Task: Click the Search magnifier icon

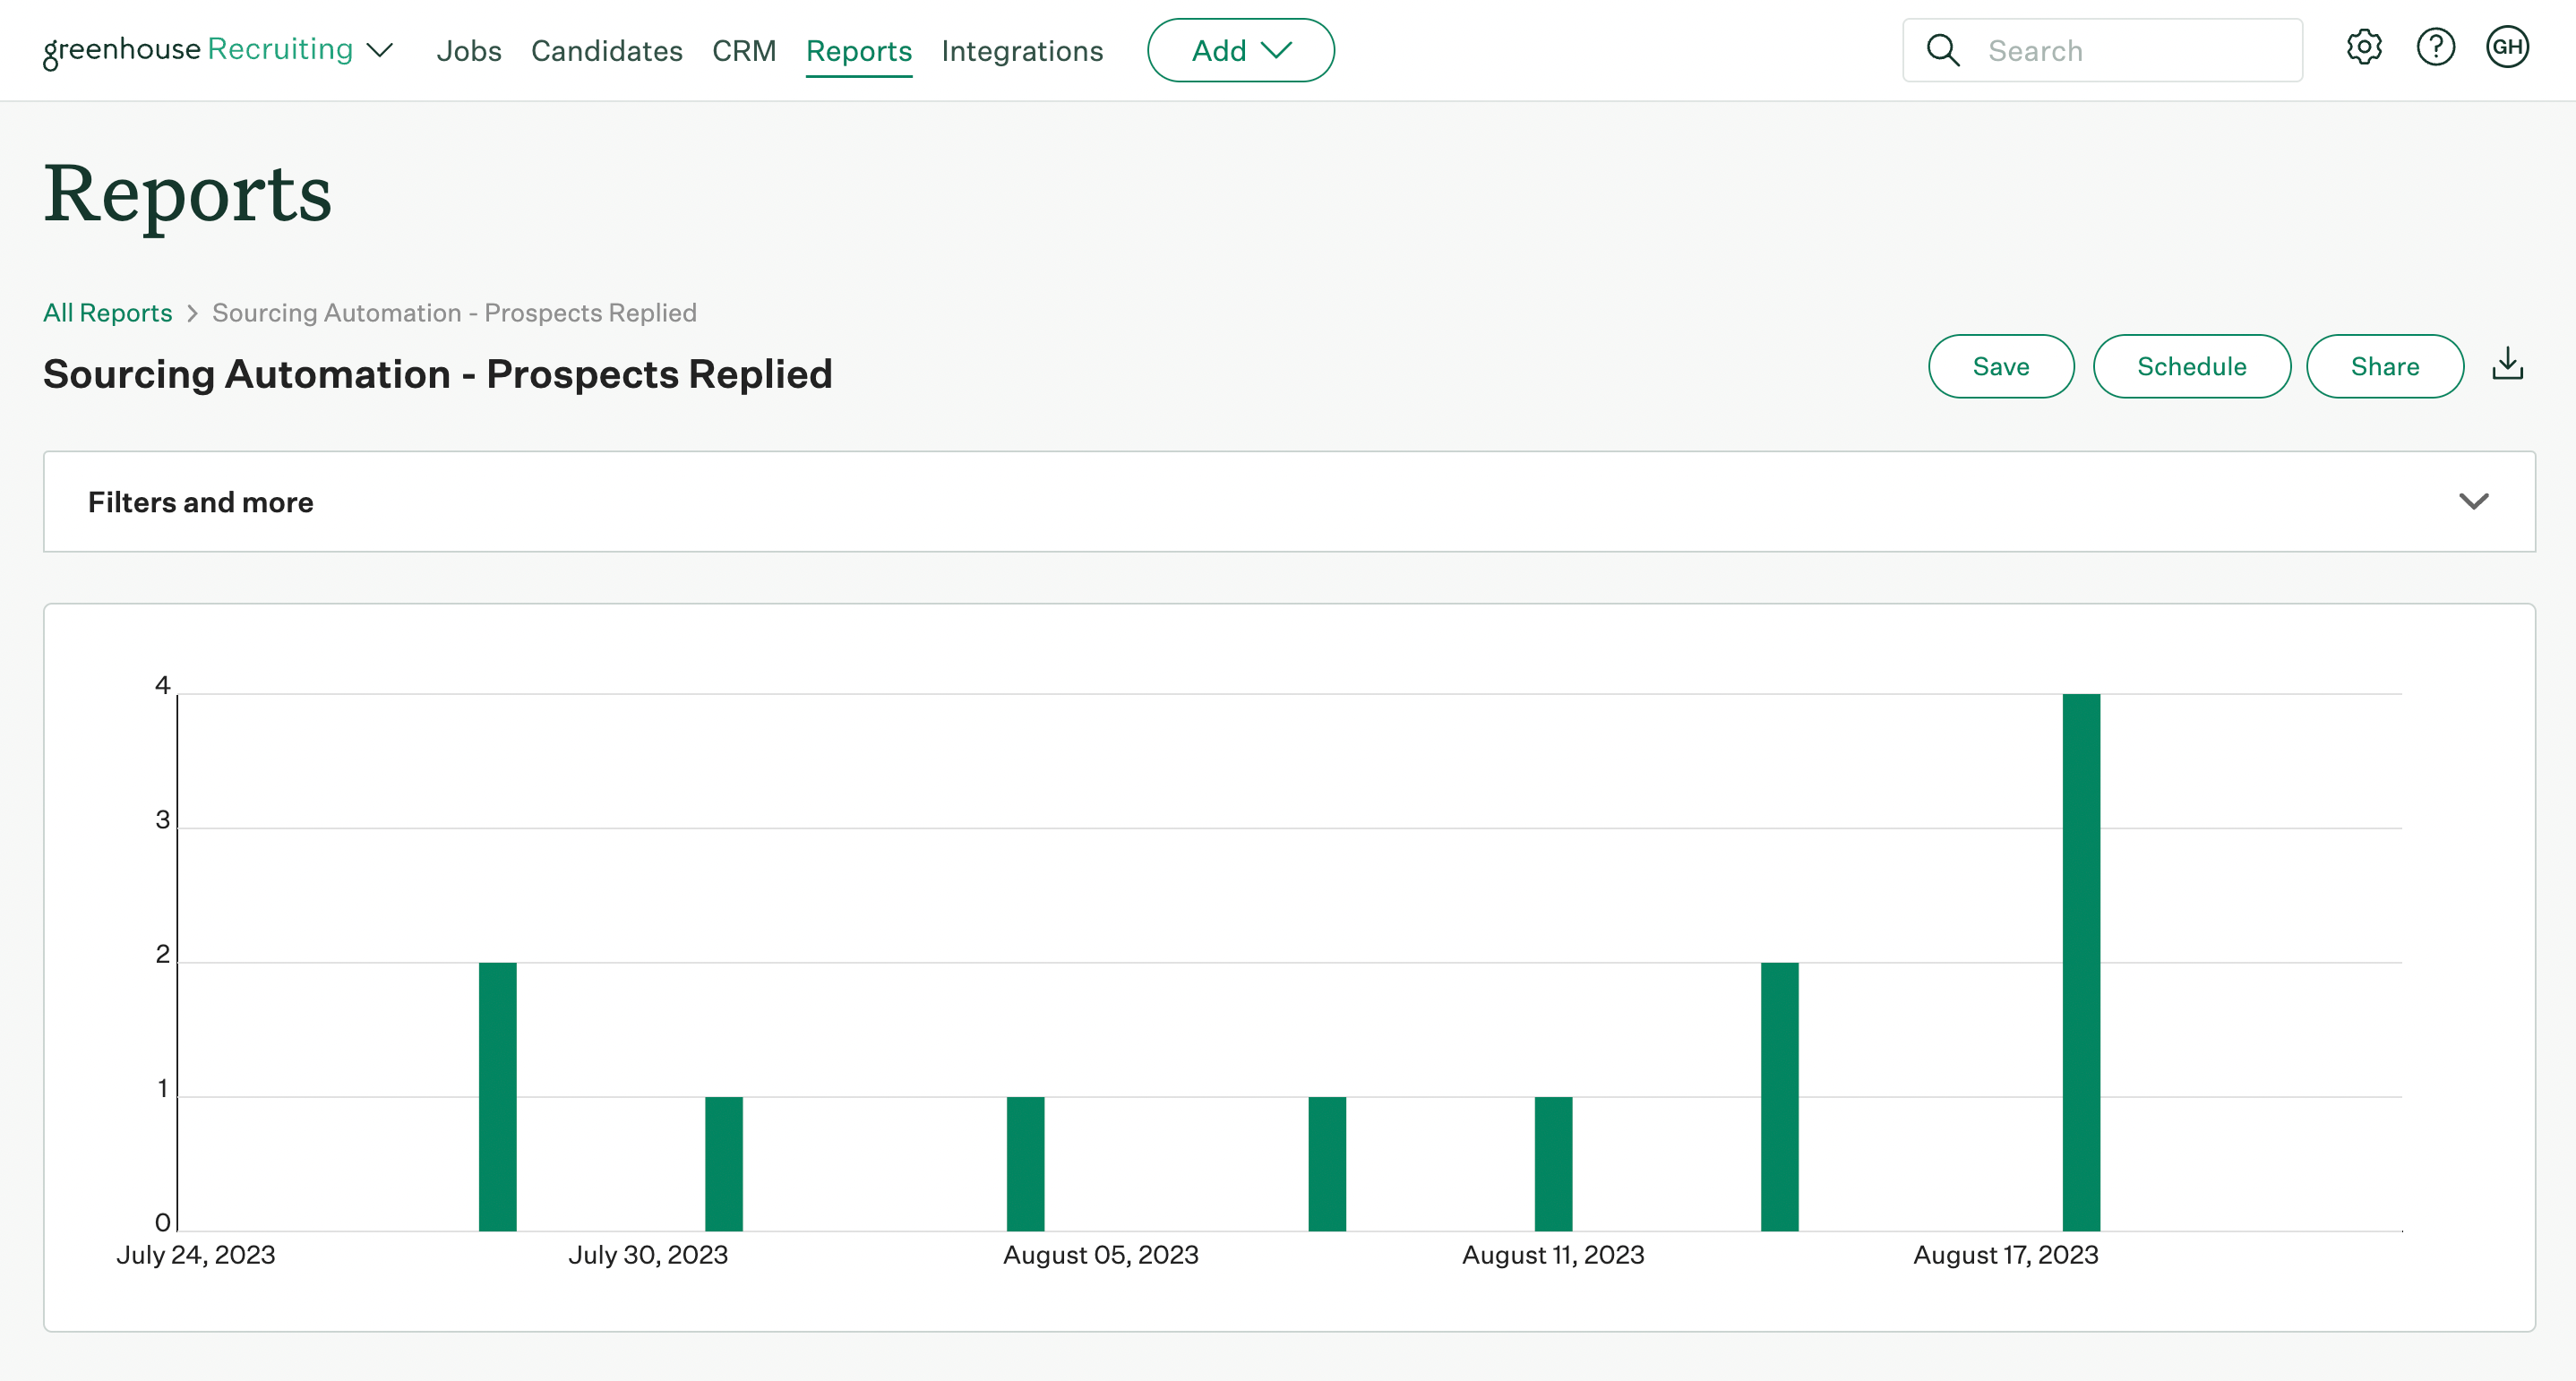Action: 1942,49
